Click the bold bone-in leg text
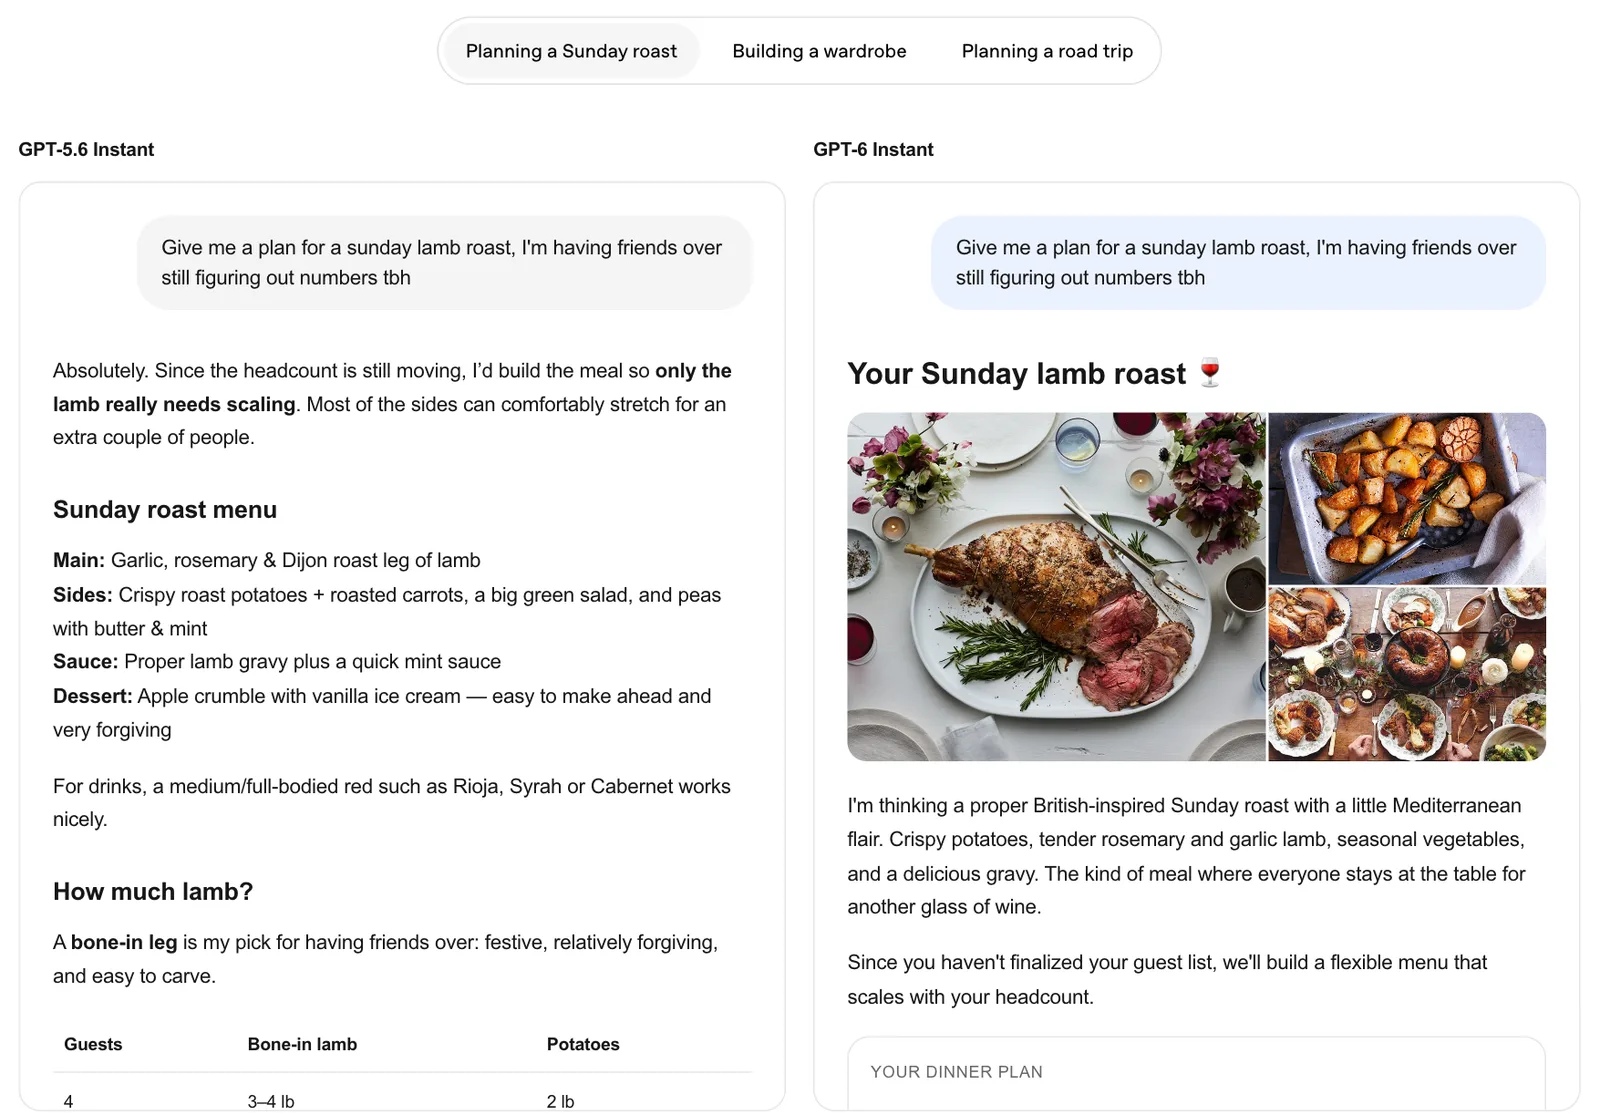Screen dimensions: 1600x1115 (x=124, y=942)
